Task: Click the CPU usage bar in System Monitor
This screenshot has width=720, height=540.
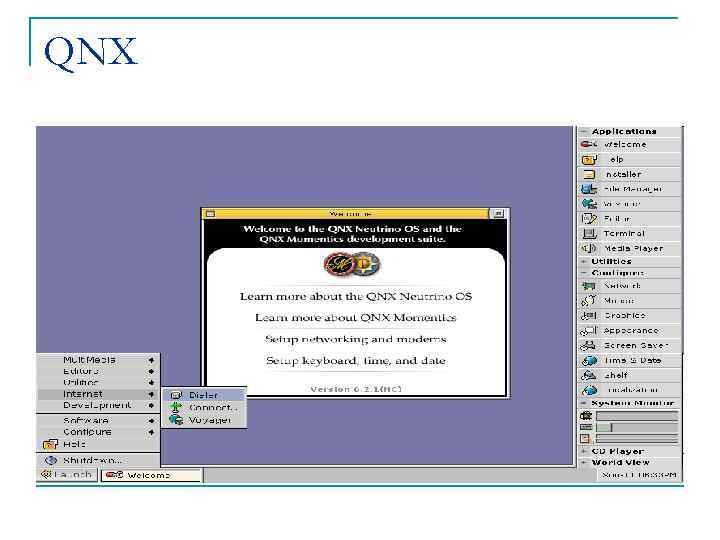Action: point(637,416)
